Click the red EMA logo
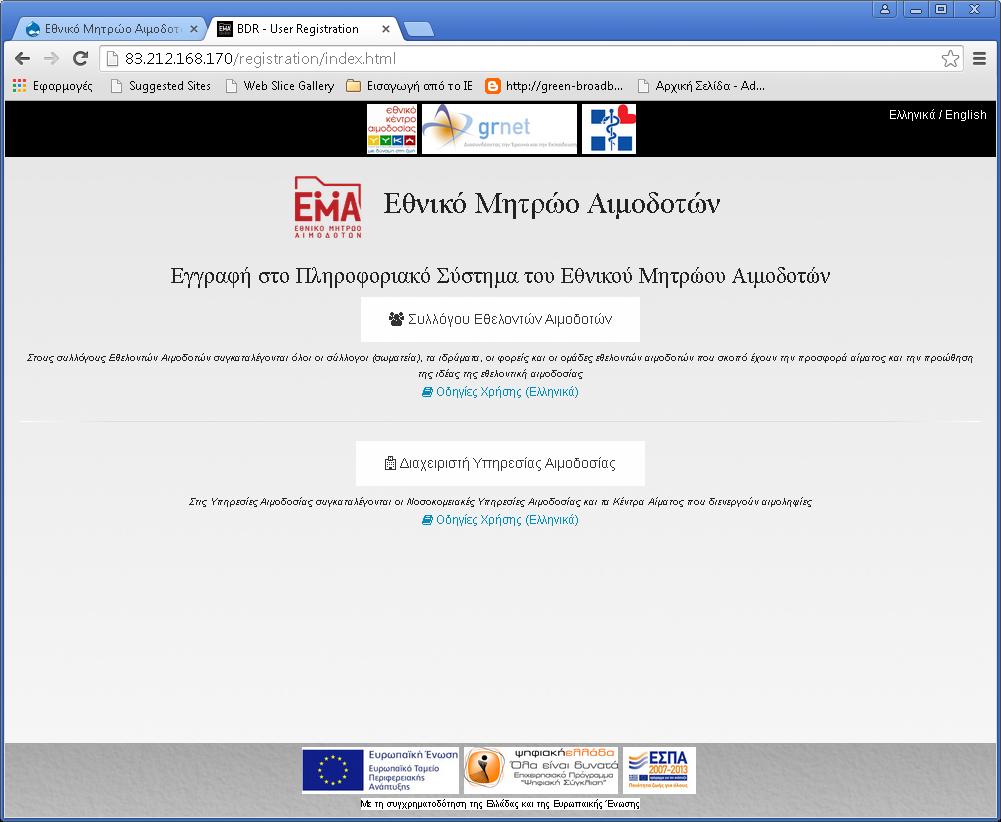The height and width of the screenshot is (822, 1001). [328, 207]
